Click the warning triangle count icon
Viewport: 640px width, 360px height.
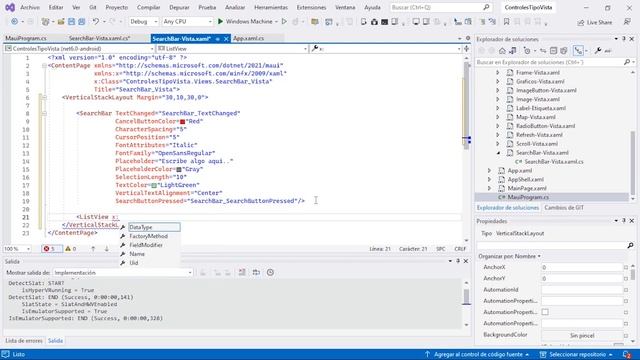pos(68,249)
